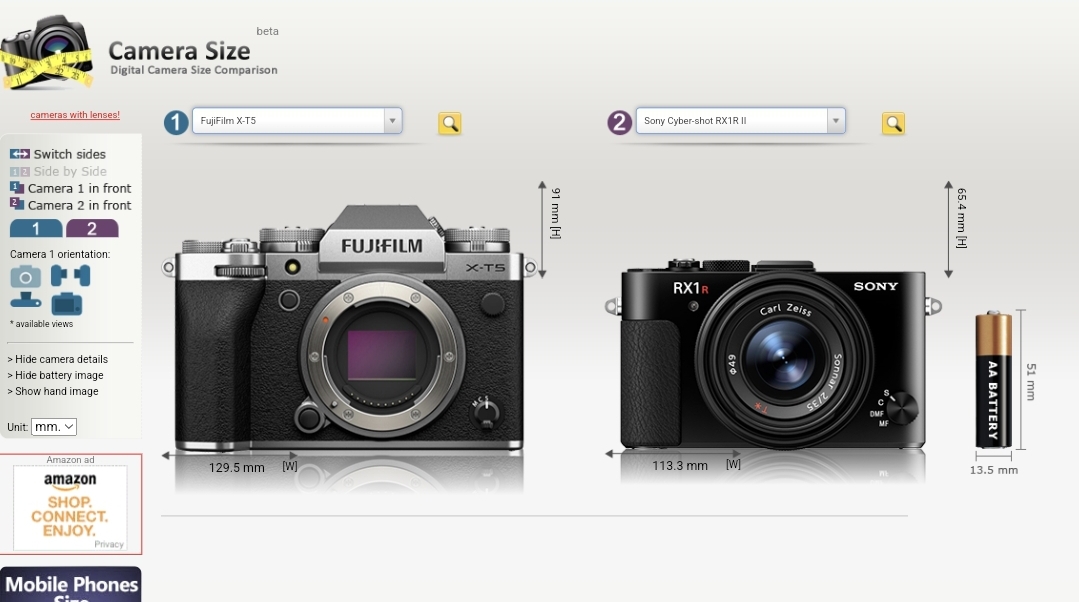Screen dimensions: 1079x602
Task: Show hand image
Action: pos(53,391)
